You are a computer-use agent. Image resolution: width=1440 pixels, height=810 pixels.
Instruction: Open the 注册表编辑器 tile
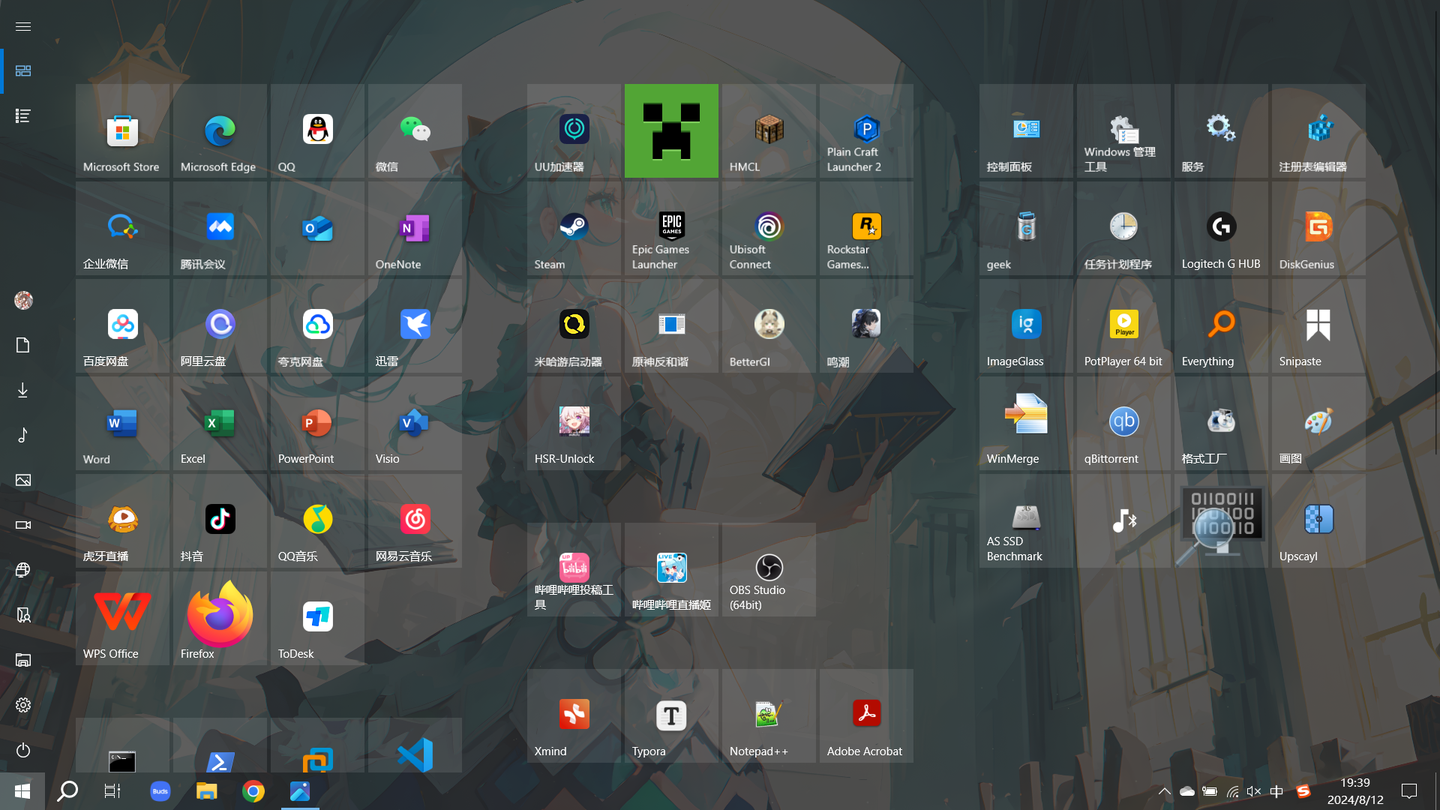(1318, 131)
